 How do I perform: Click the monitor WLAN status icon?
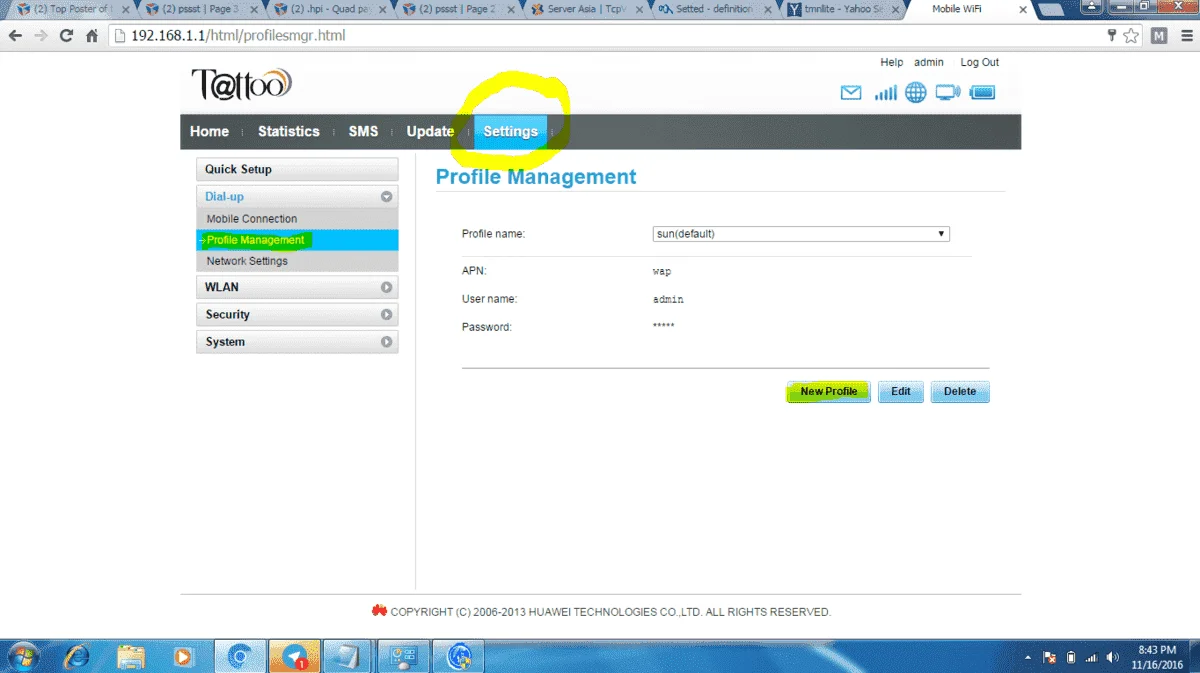[947, 93]
